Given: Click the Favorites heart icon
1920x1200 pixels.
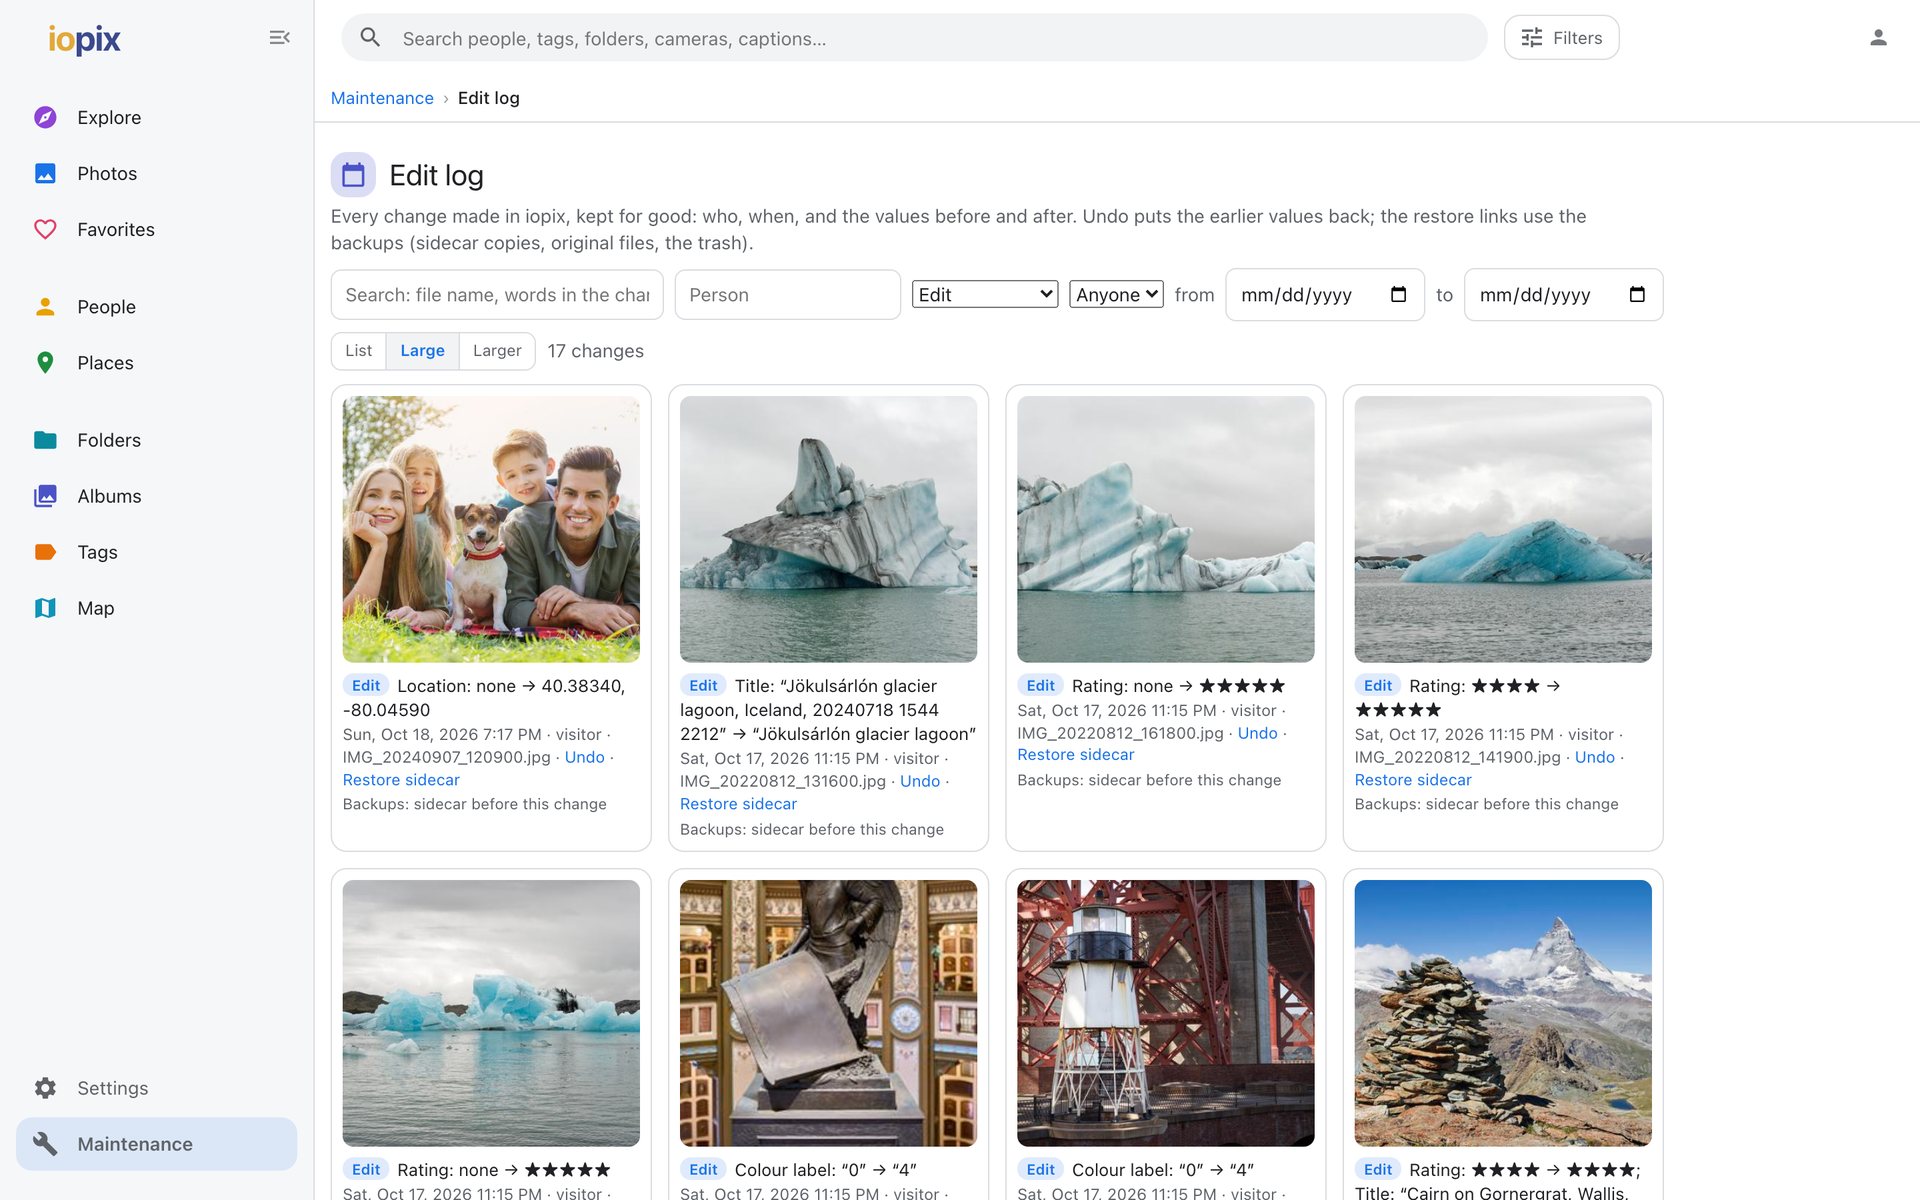Looking at the screenshot, I should [x=45, y=229].
